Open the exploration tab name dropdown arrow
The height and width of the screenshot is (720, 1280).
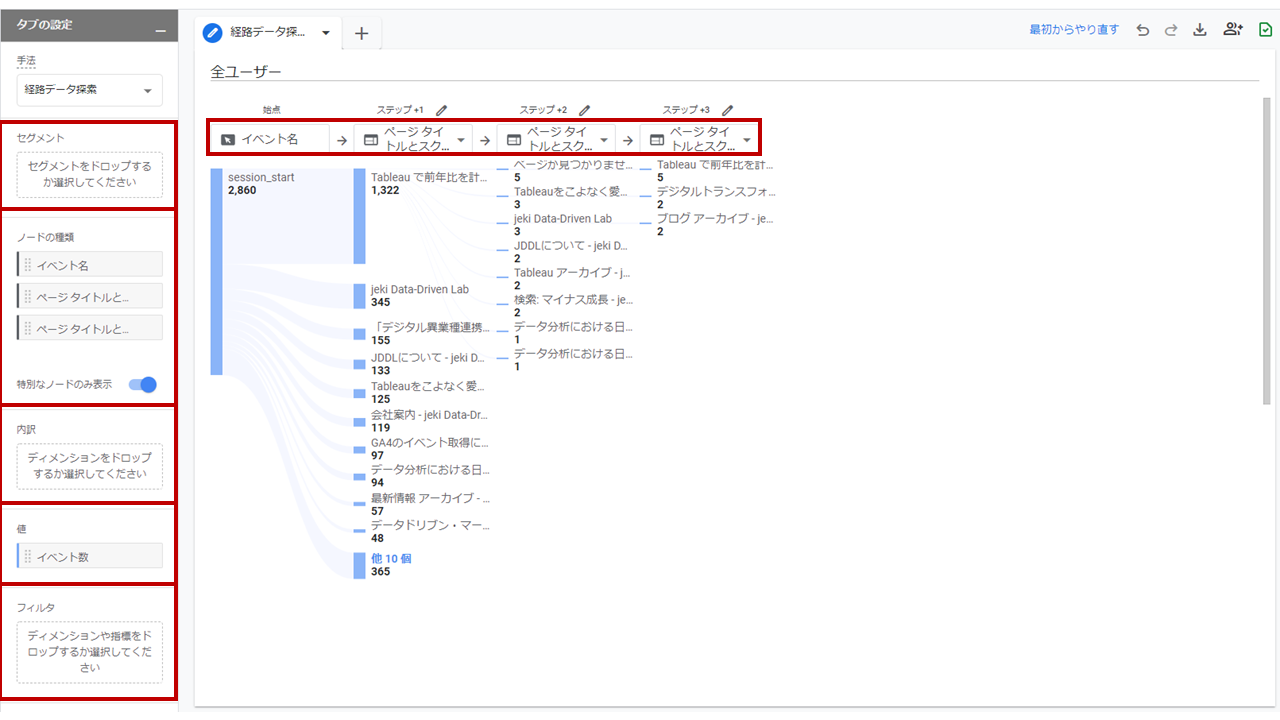click(325, 32)
